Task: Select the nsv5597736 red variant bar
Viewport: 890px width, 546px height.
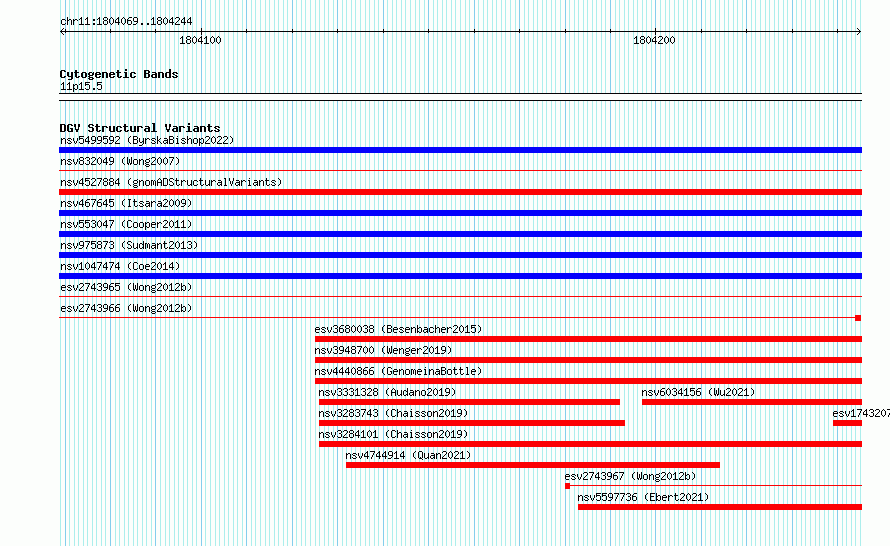Action: tap(720, 507)
